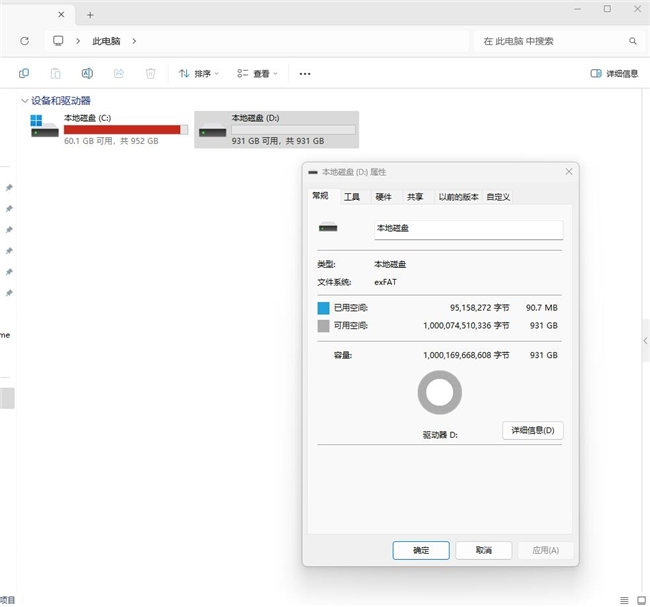The image size is (650, 607).
Task: Open the 硬件 tab in properties
Action: point(384,197)
